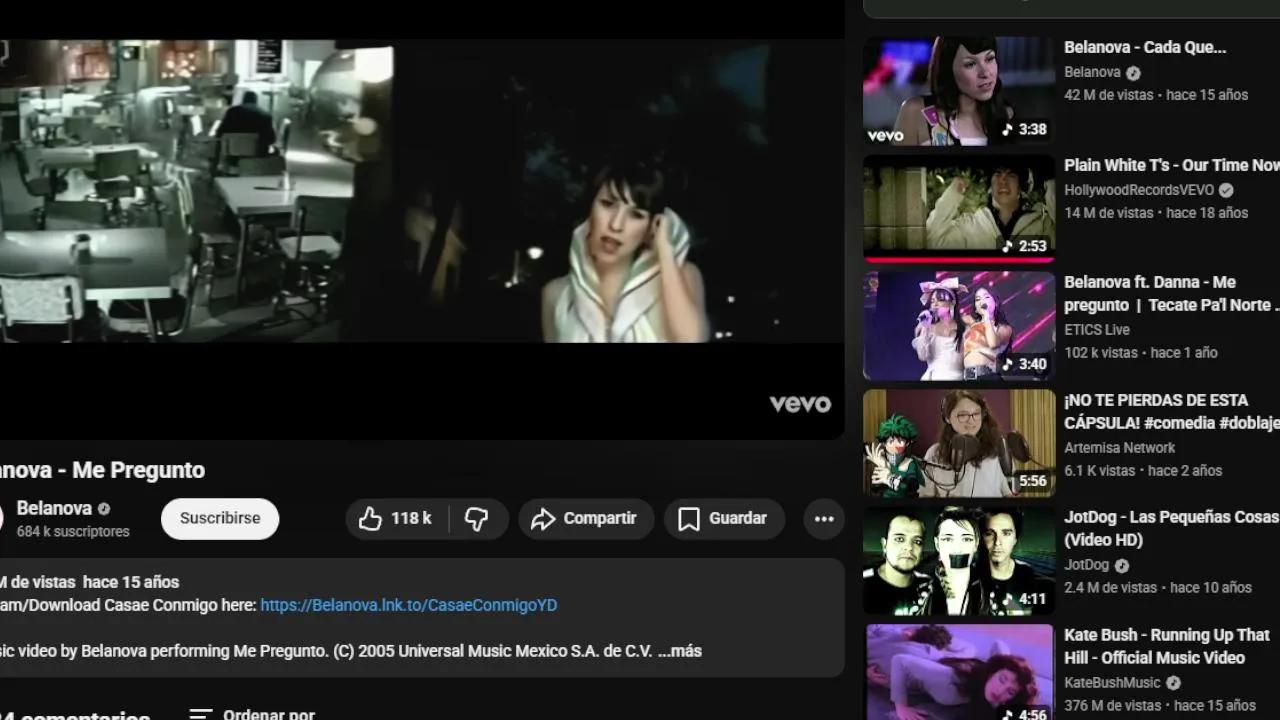This screenshot has width=1280, height=720.
Task: Open the JotDog Las Pequeñas Cosas thumbnail
Action: [x=959, y=561]
